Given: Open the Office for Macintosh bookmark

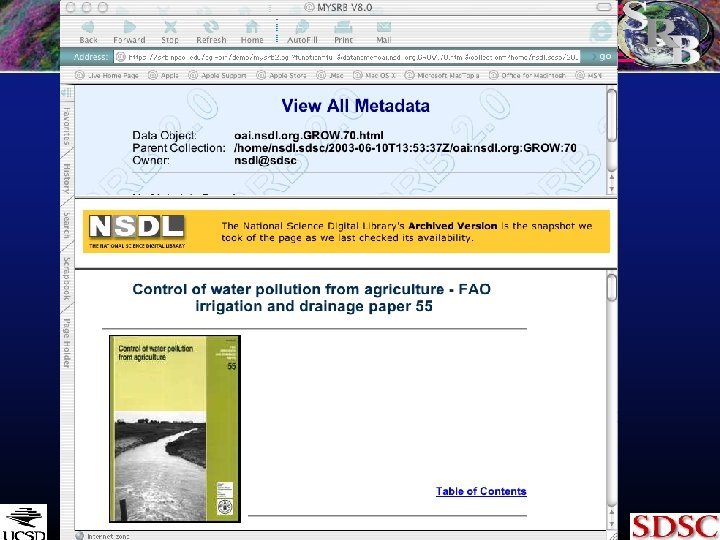Looking at the screenshot, I should 528,75.
